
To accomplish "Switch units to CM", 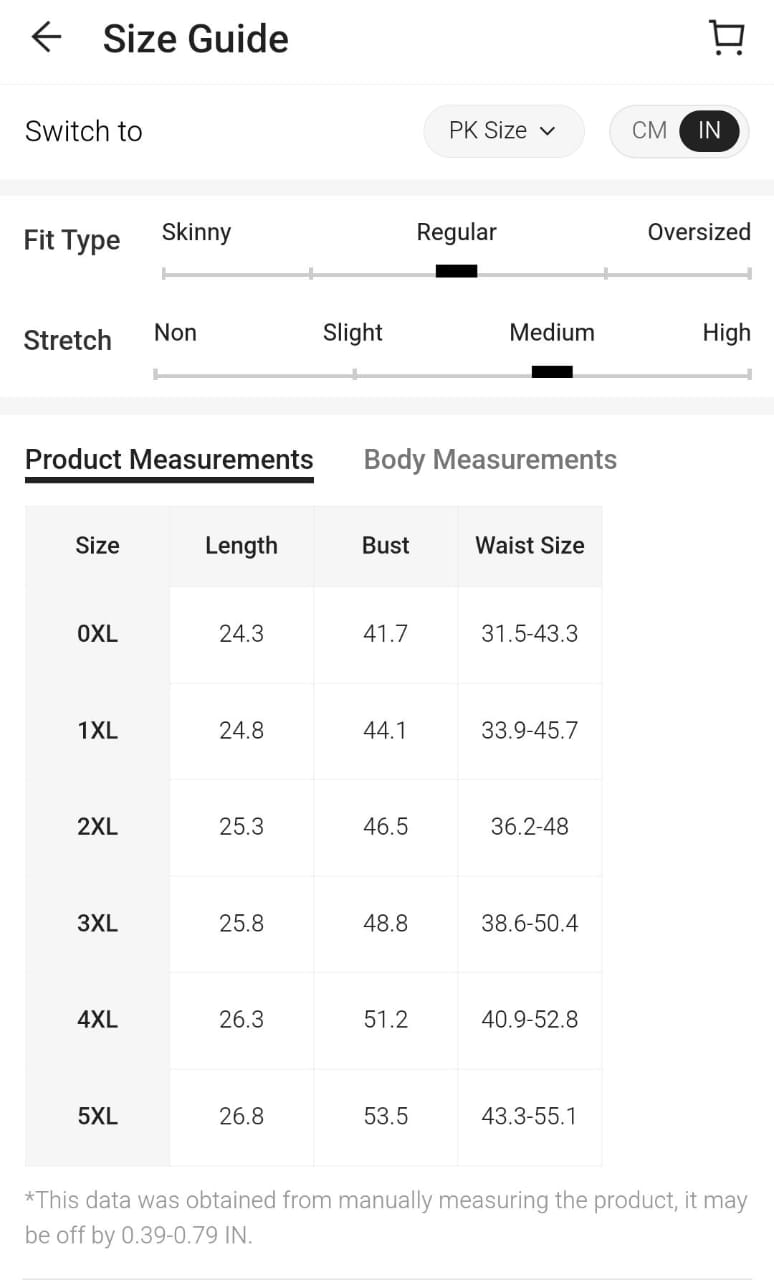I will [649, 131].
